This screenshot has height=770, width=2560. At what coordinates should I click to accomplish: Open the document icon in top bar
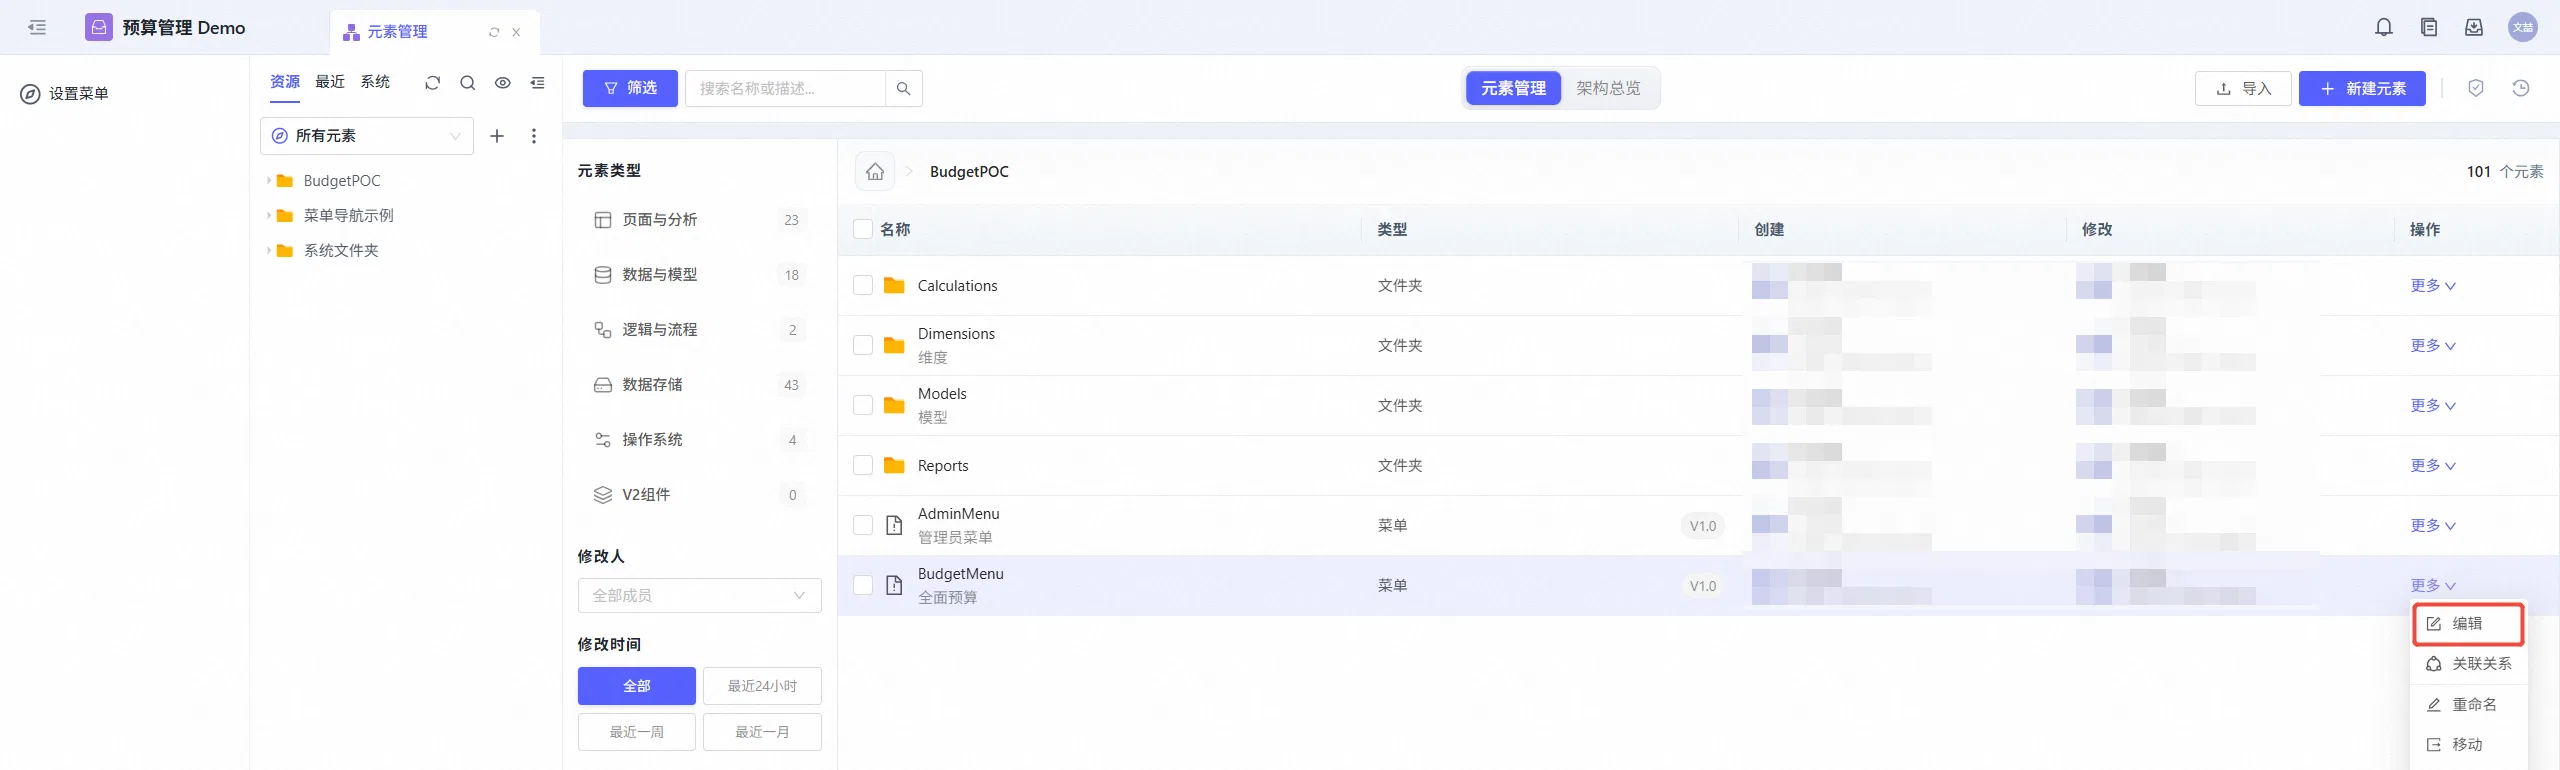(2429, 28)
